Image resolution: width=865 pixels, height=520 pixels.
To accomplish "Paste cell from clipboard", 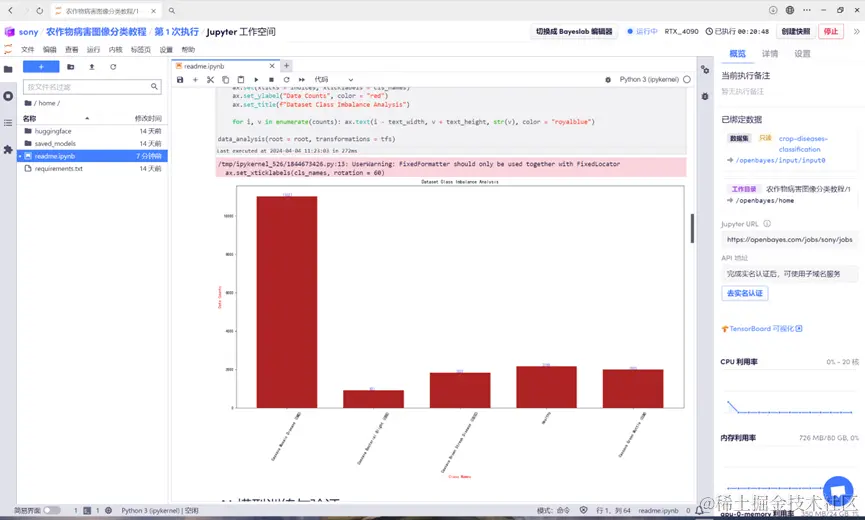I will point(241,80).
